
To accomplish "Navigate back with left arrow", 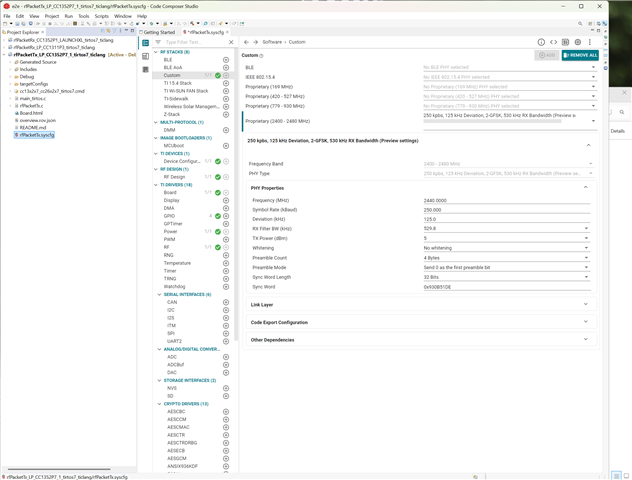I will (246, 42).
